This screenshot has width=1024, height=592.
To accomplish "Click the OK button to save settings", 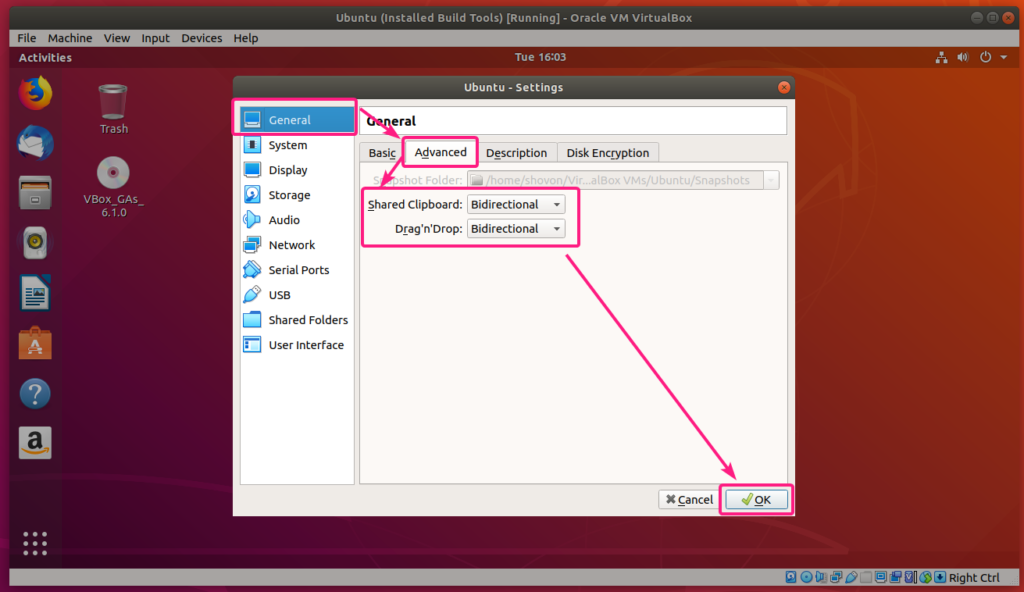I will coord(756,499).
